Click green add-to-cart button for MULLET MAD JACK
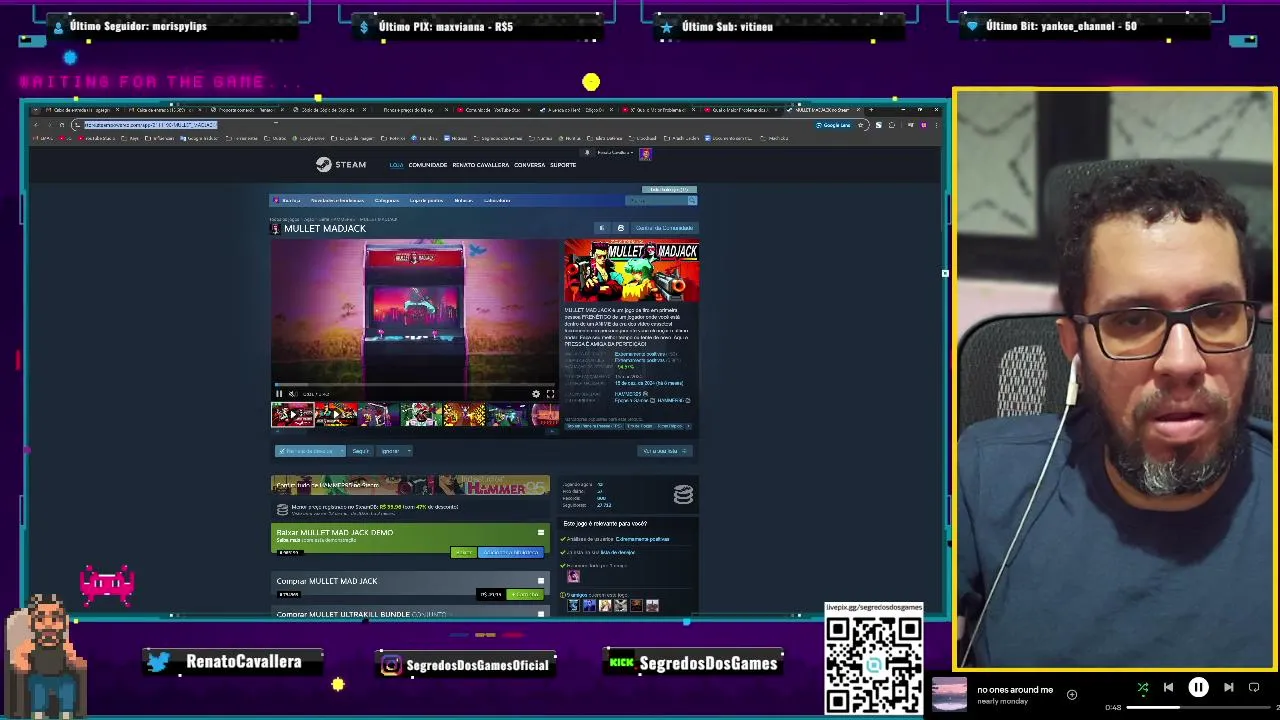The image size is (1280, 720). tap(525, 594)
